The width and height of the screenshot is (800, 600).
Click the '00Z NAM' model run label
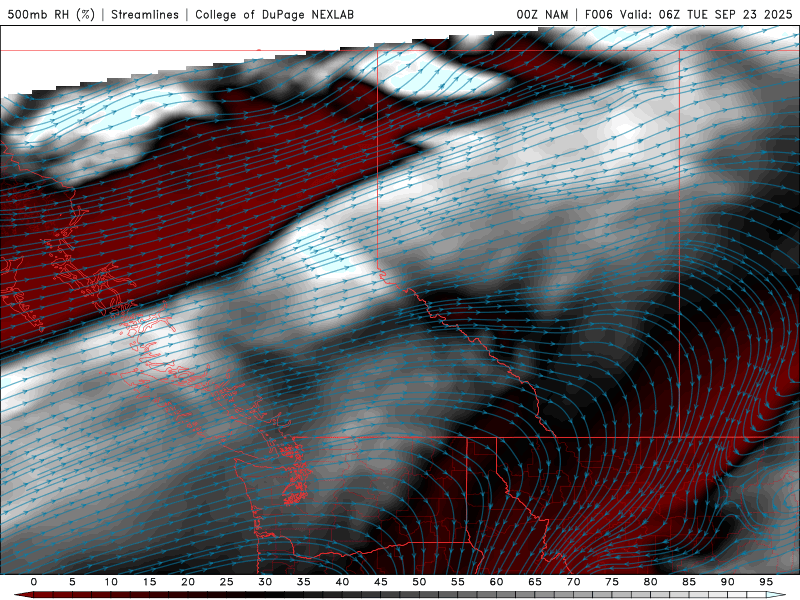pos(542,14)
